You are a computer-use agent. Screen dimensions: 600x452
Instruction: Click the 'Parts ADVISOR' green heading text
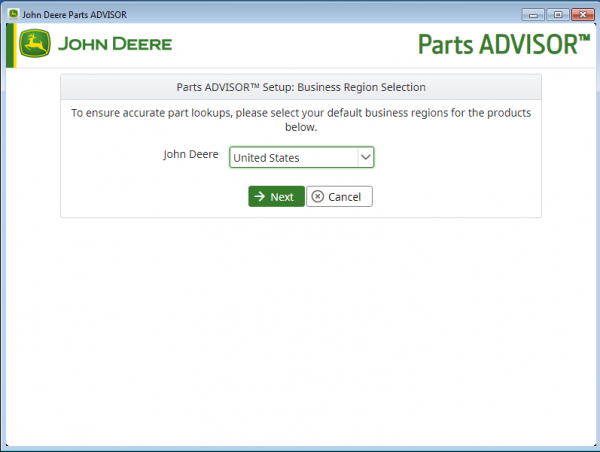[504, 44]
